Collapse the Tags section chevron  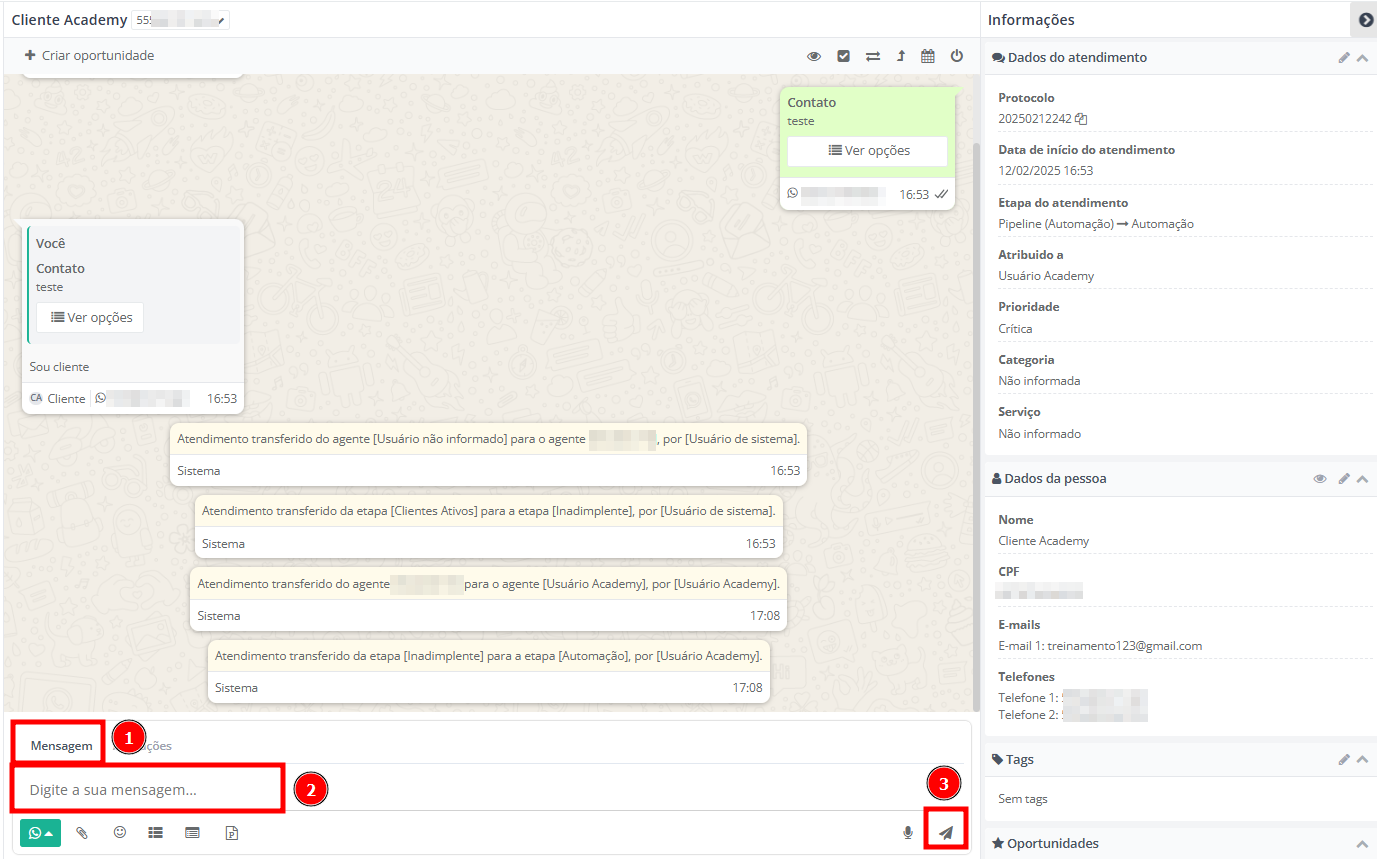(1362, 760)
